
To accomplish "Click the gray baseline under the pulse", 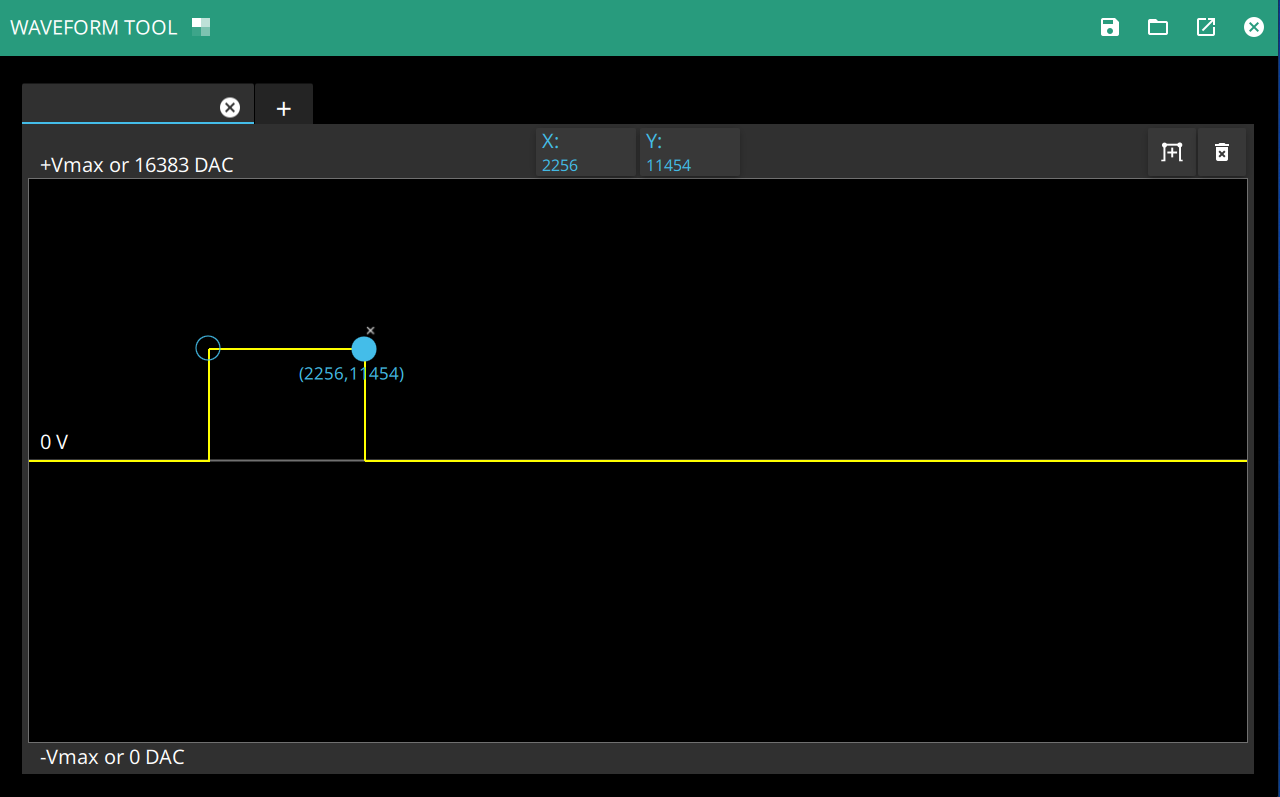I will [x=286, y=460].
